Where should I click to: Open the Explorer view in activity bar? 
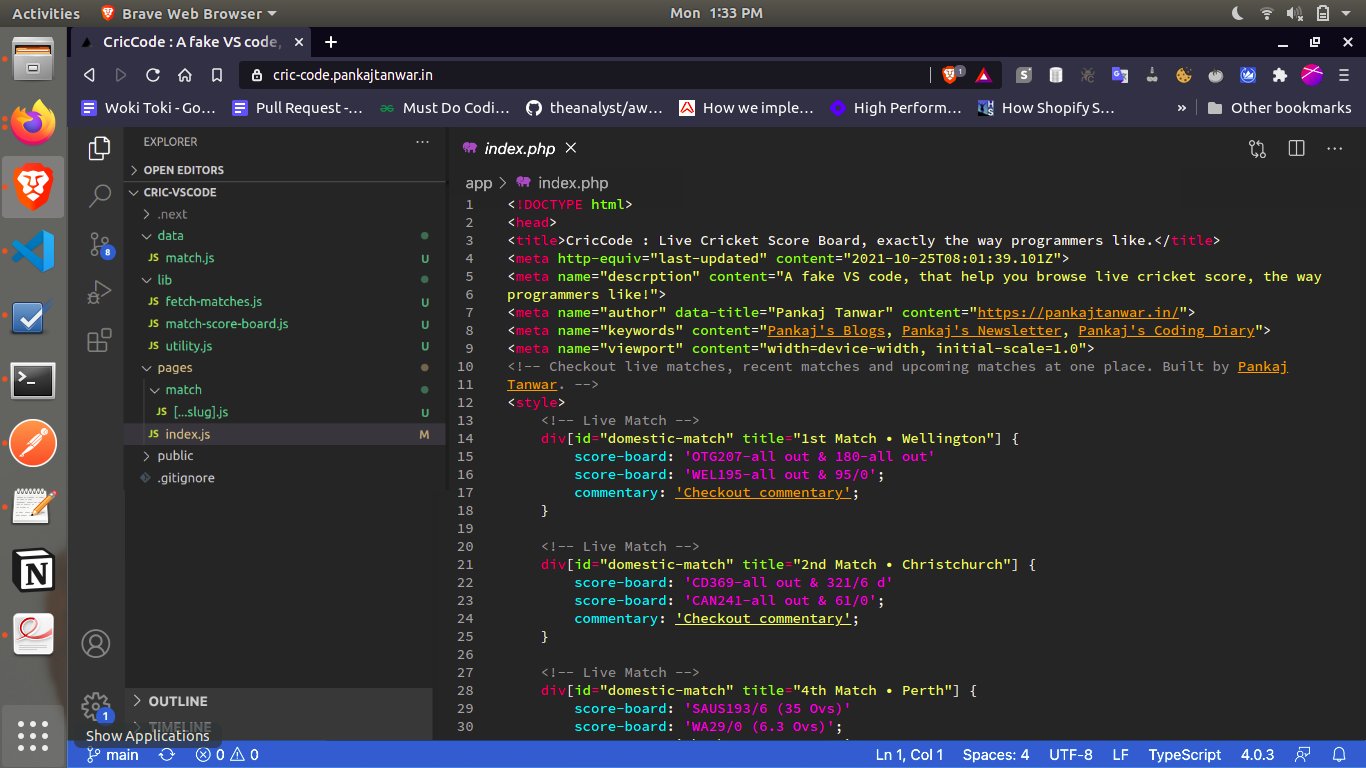click(99, 149)
